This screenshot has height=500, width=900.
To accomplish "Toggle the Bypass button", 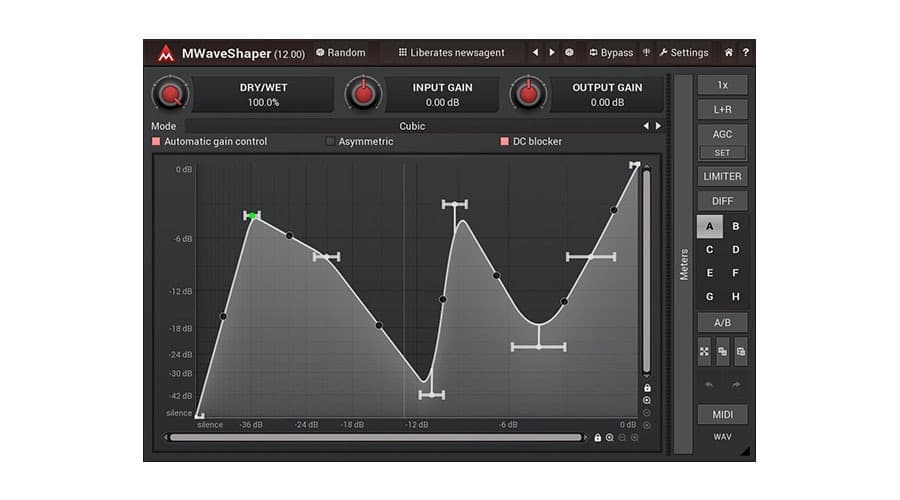I will coord(611,52).
